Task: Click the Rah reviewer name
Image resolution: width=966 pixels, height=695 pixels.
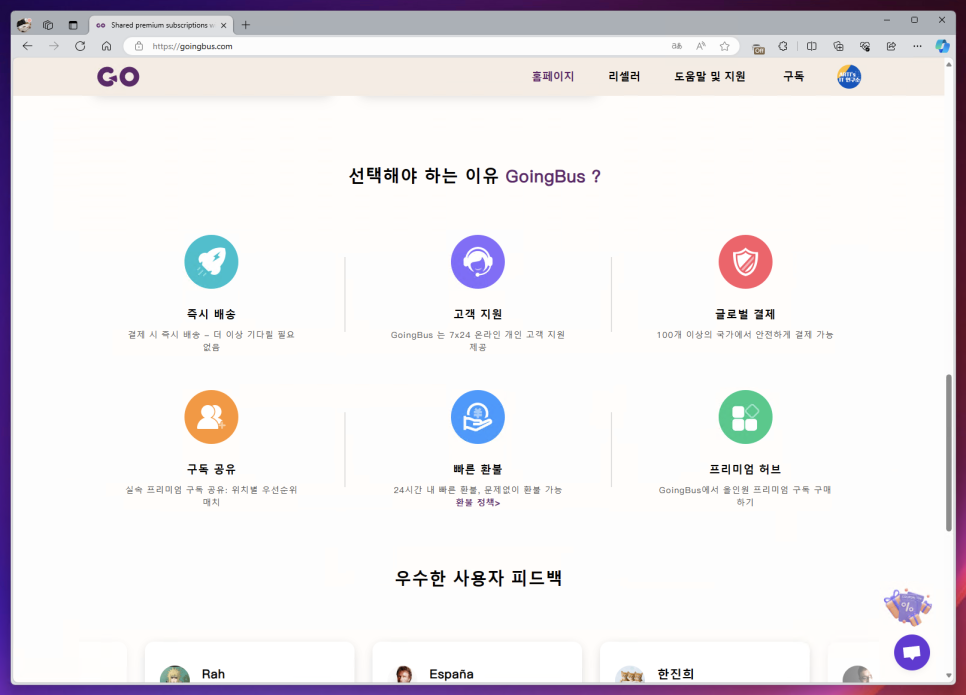Action: (213, 674)
